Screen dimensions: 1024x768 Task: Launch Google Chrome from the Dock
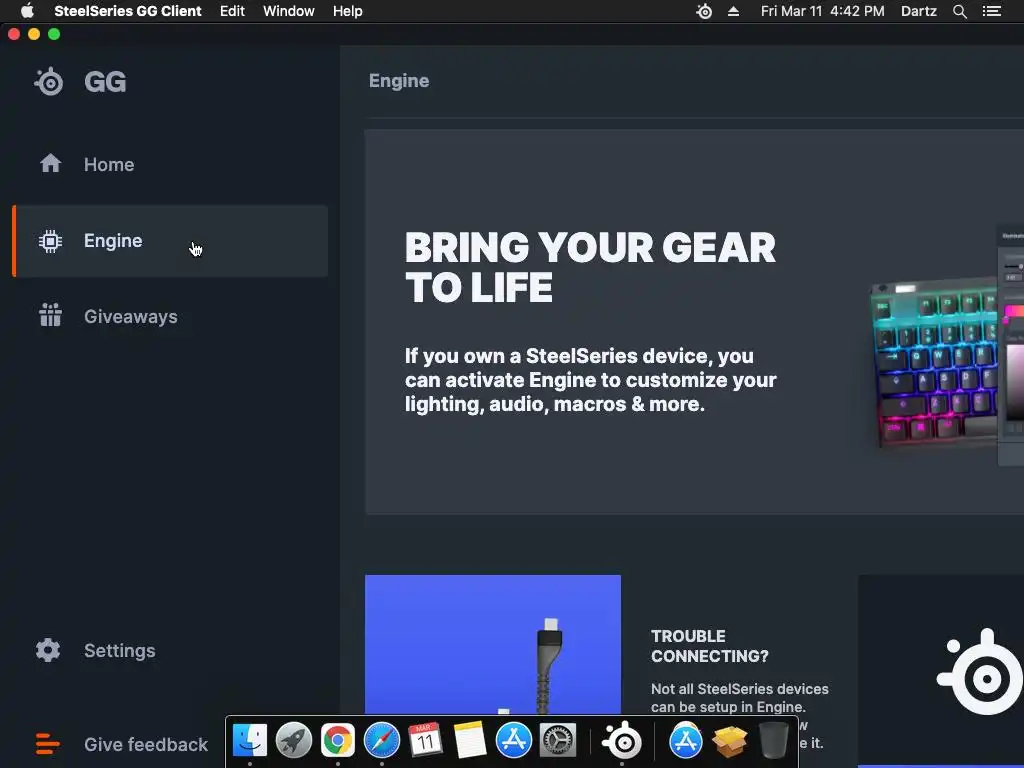coord(338,740)
